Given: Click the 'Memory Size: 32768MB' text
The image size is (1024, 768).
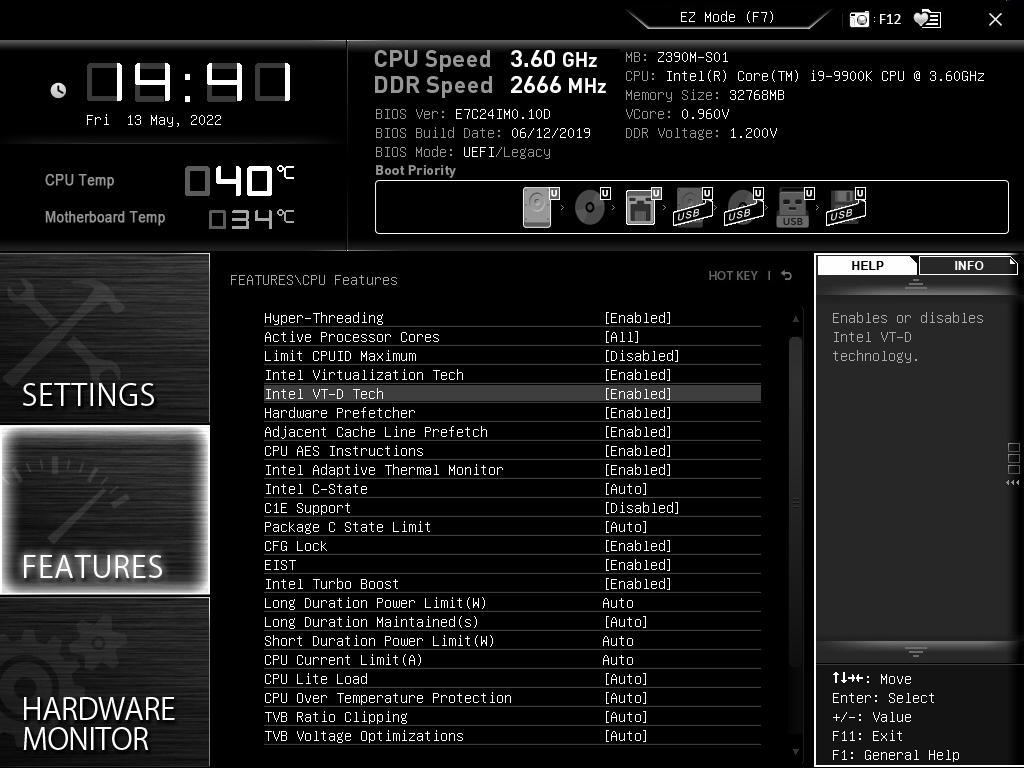Looking at the screenshot, I should (x=705, y=95).
